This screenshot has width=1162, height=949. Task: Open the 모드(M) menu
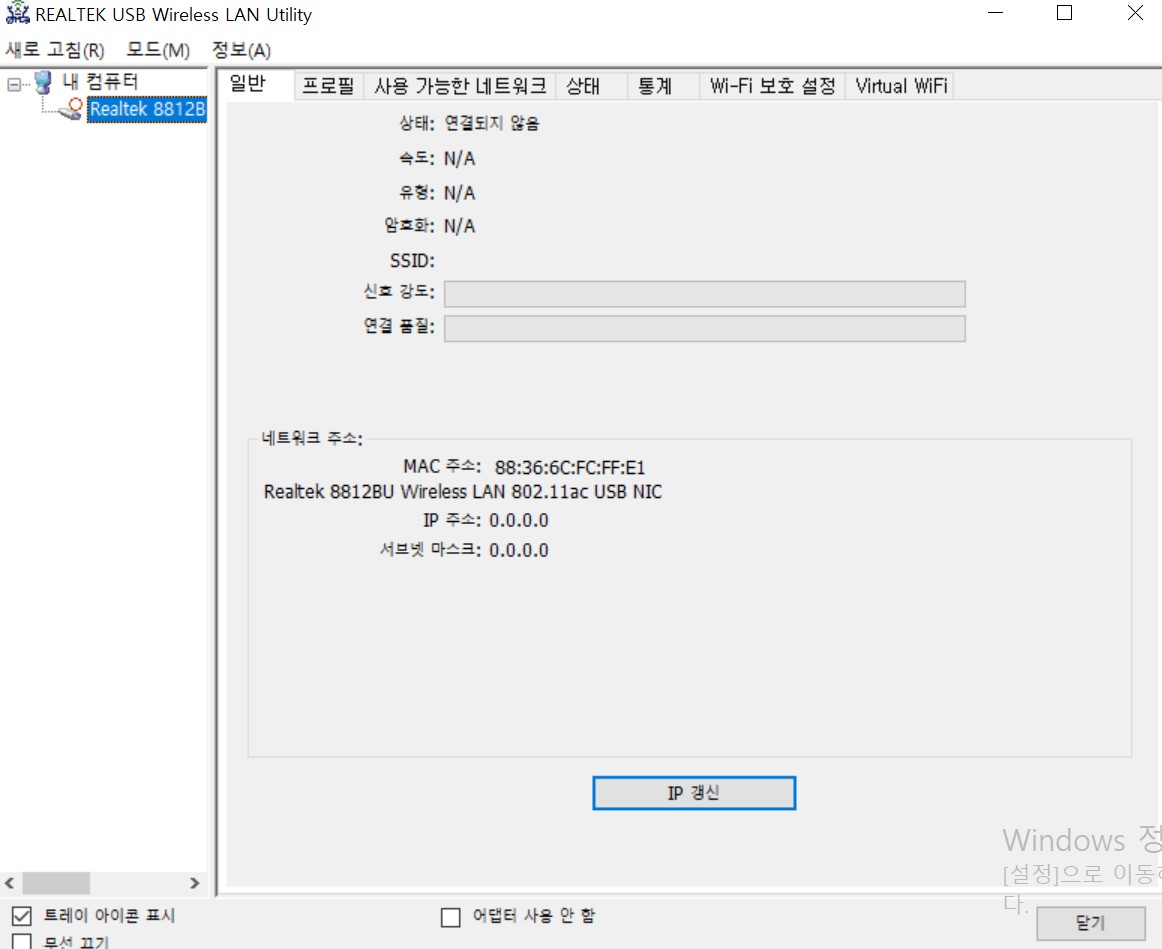click(x=158, y=50)
